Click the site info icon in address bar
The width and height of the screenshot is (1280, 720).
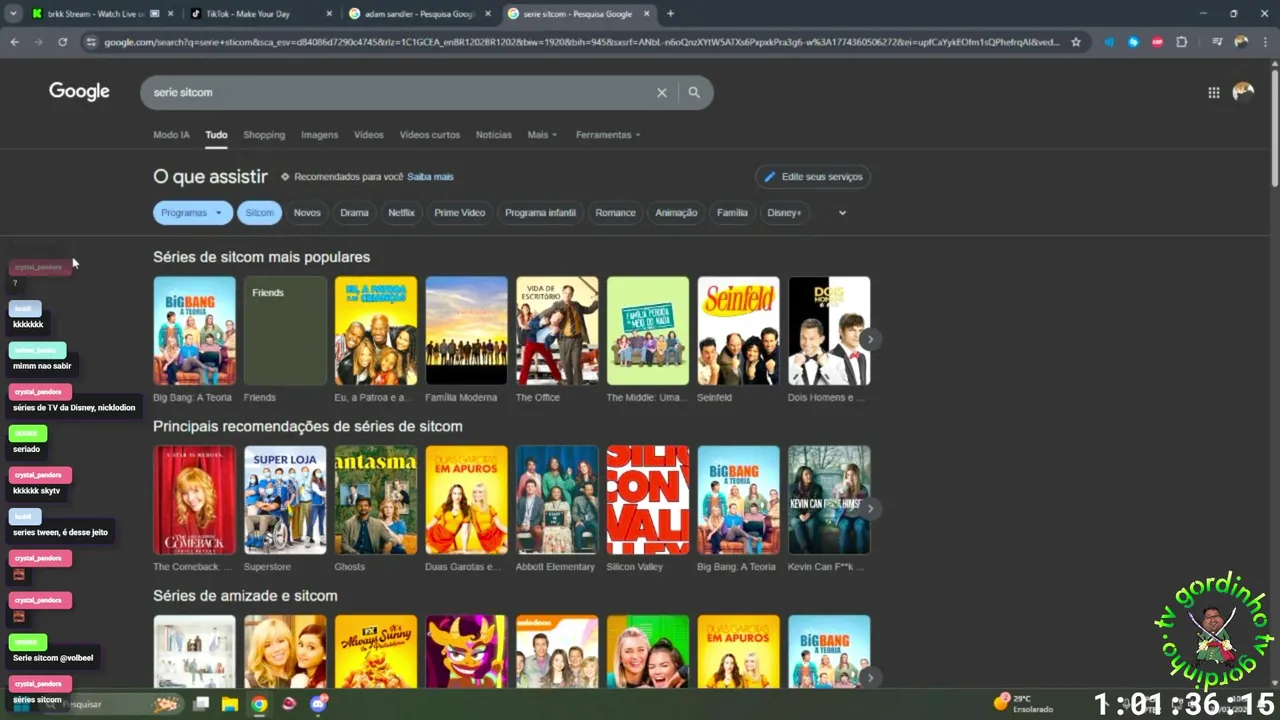91,42
